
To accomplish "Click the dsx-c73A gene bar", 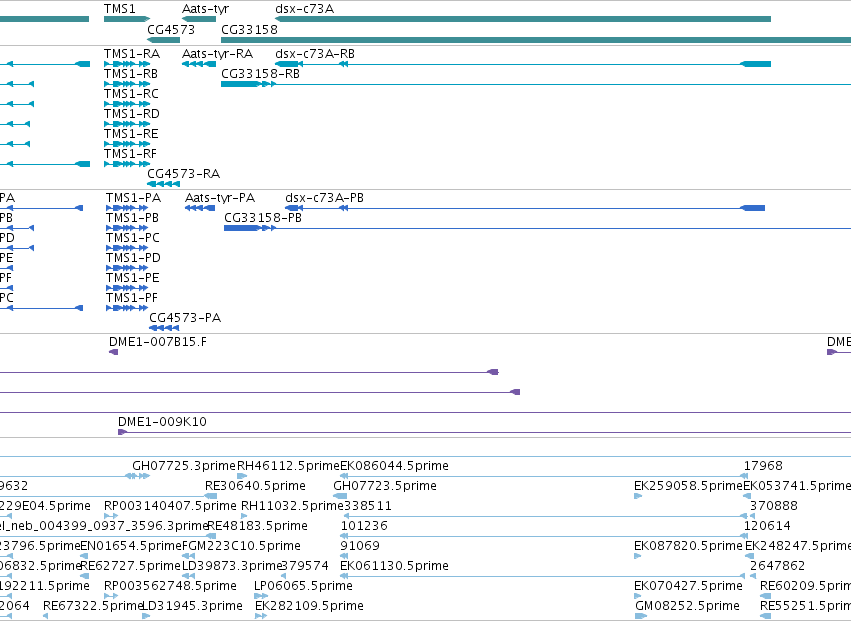I will point(523,20).
